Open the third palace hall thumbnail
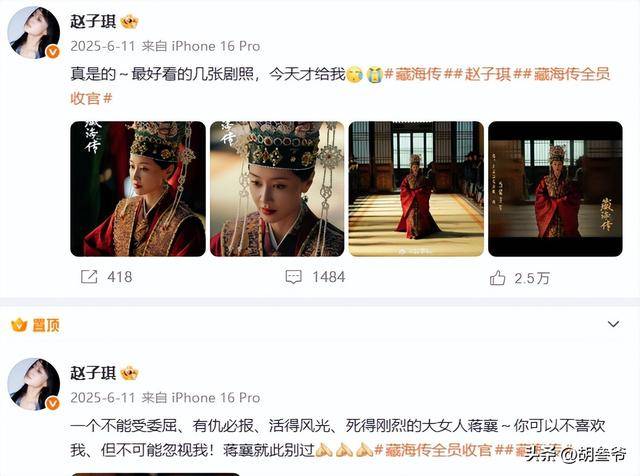The height and width of the screenshot is (476, 640). pyautogui.click(x=416, y=189)
